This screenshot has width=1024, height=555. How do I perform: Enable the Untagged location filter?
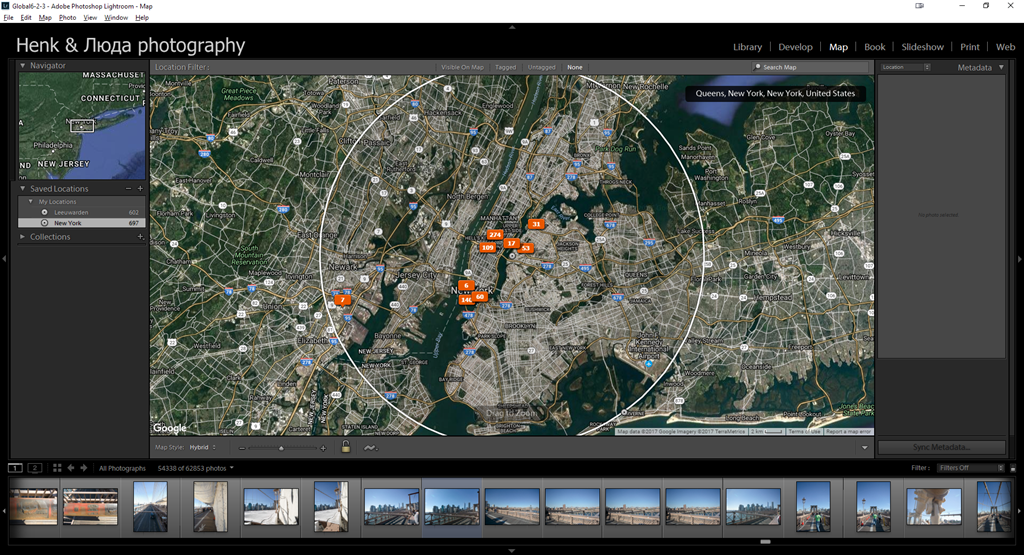pyautogui.click(x=541, y=67)
